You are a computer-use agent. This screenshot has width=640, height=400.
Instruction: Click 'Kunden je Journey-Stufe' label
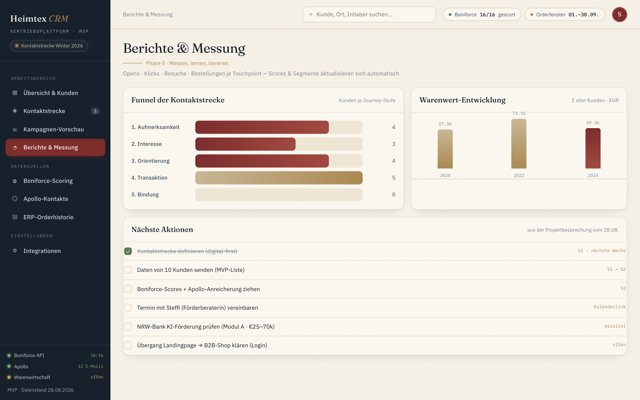pos(367,100)
